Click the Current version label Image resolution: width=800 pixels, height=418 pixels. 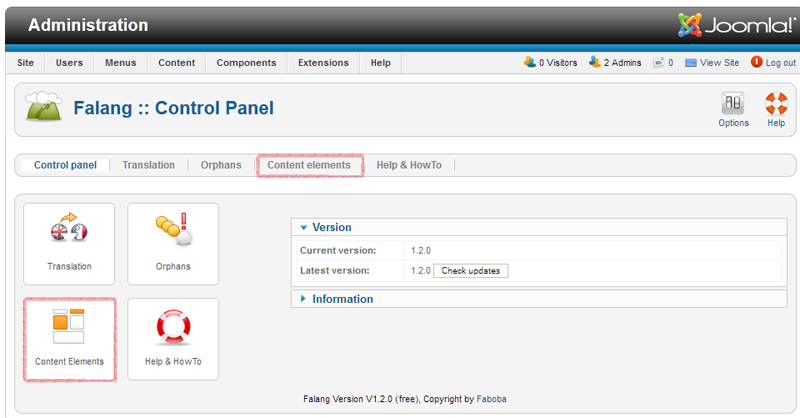(x=338, y=251)
